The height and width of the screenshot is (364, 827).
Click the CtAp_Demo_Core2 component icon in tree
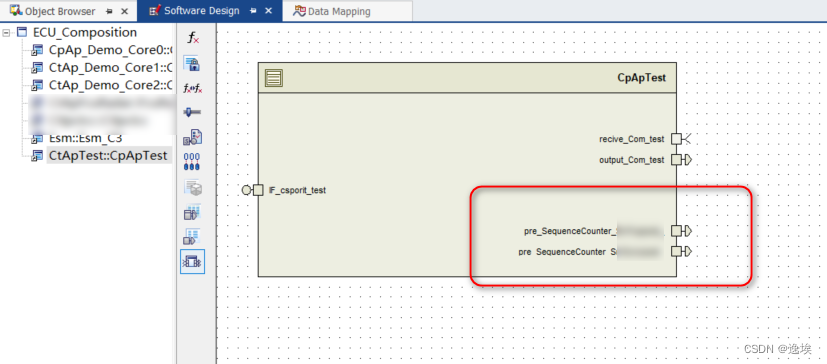coord(37,85)
